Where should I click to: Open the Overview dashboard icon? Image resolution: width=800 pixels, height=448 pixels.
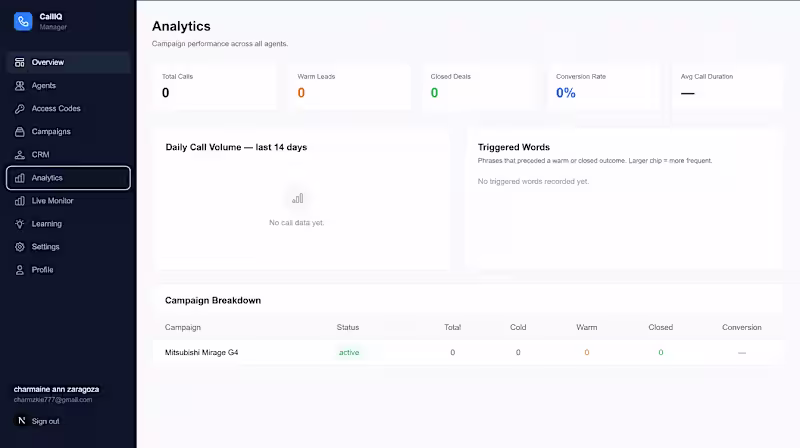[19, 62]
